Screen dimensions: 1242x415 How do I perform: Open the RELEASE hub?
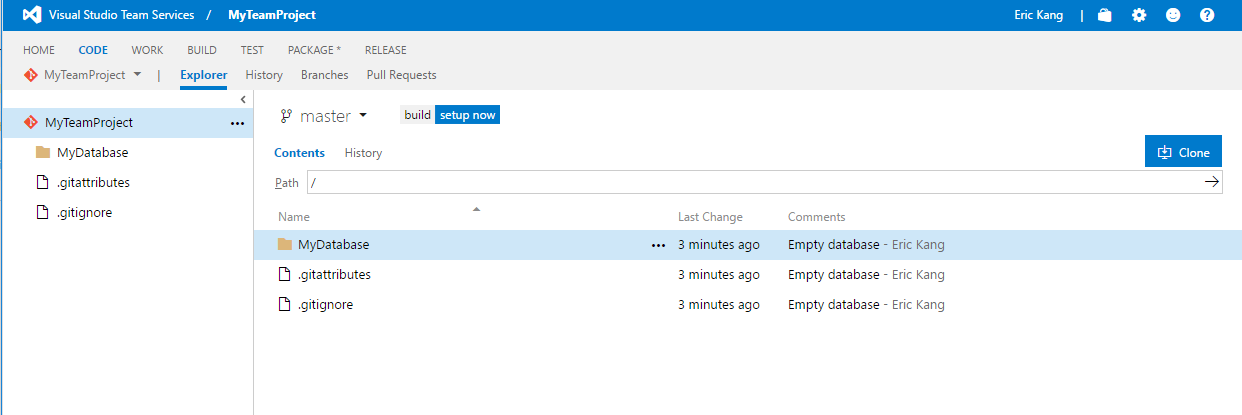pos(385,50)
